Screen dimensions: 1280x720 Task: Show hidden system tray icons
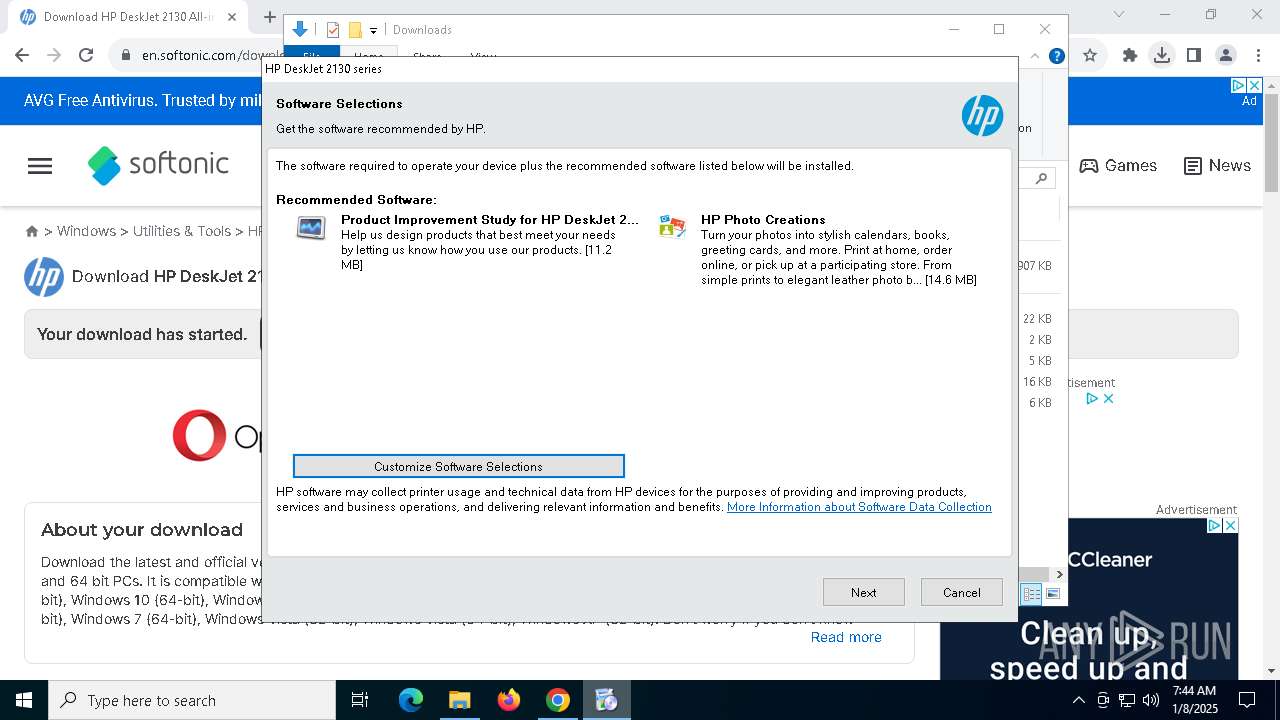point(1079,700)
